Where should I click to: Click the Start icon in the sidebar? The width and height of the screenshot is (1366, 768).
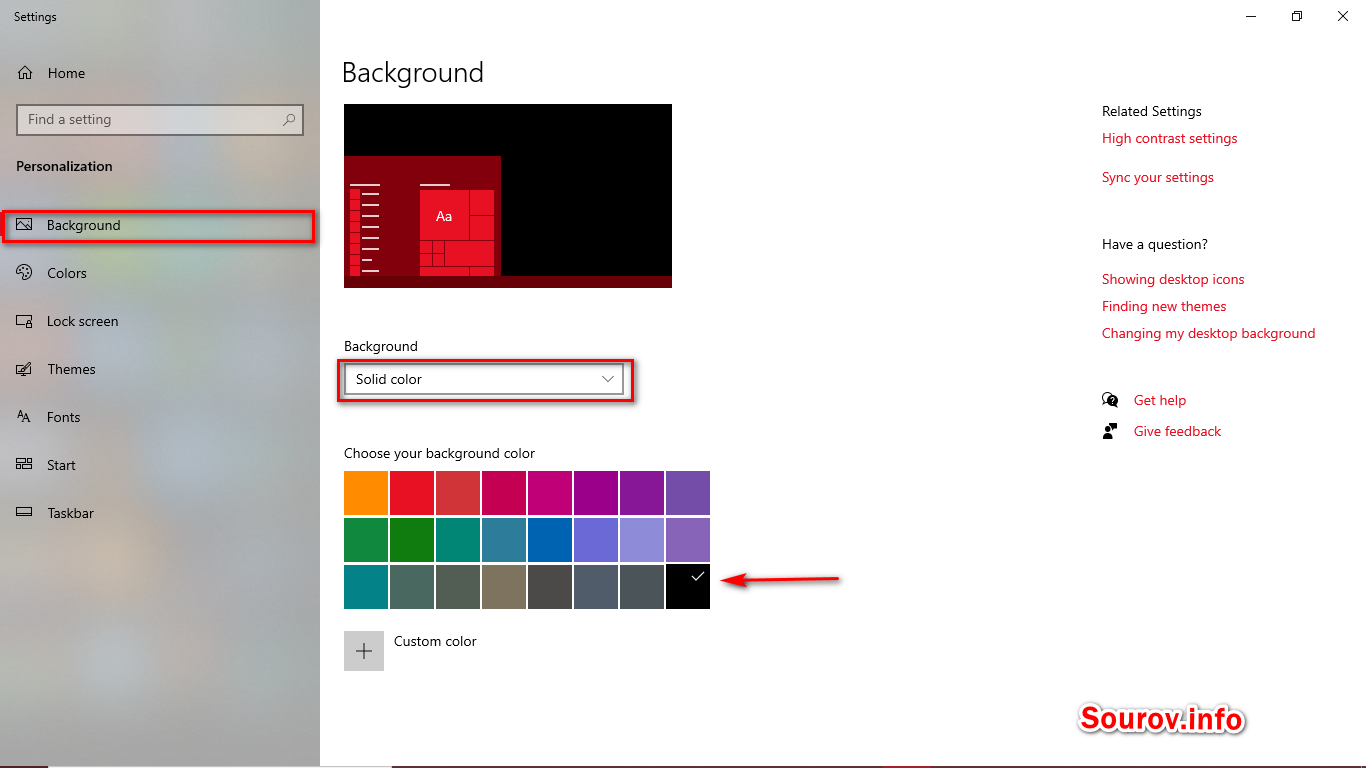click(25, 465)
